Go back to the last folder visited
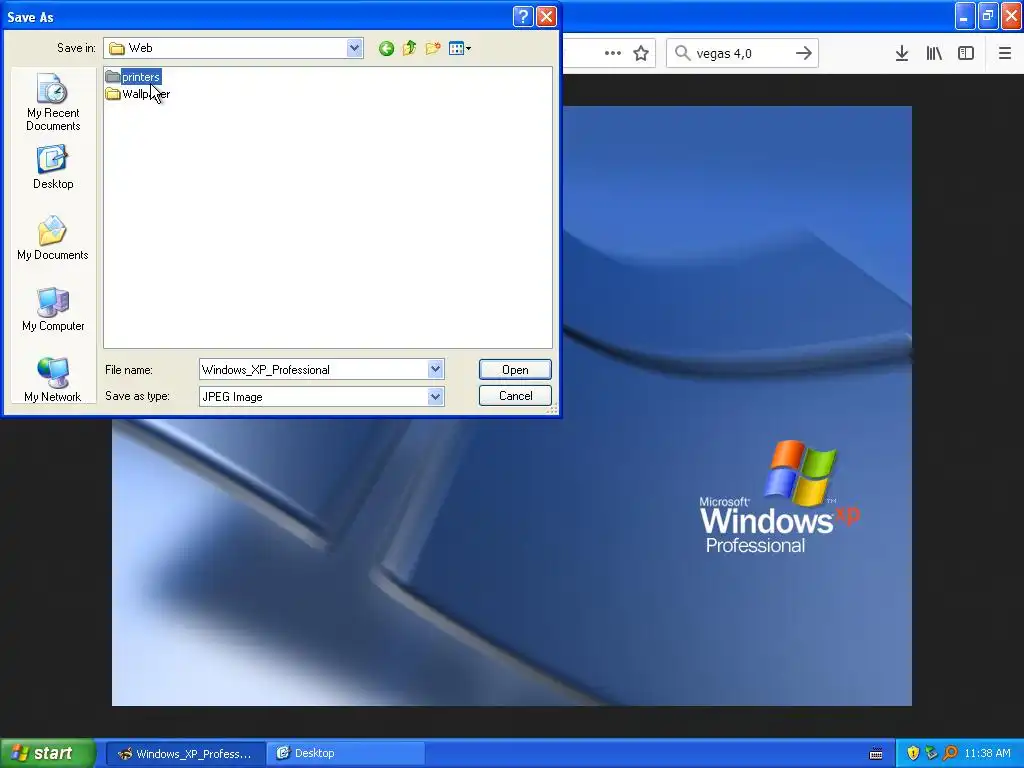The height and width of the screenshot is (768, 1024). coord(386,48)
